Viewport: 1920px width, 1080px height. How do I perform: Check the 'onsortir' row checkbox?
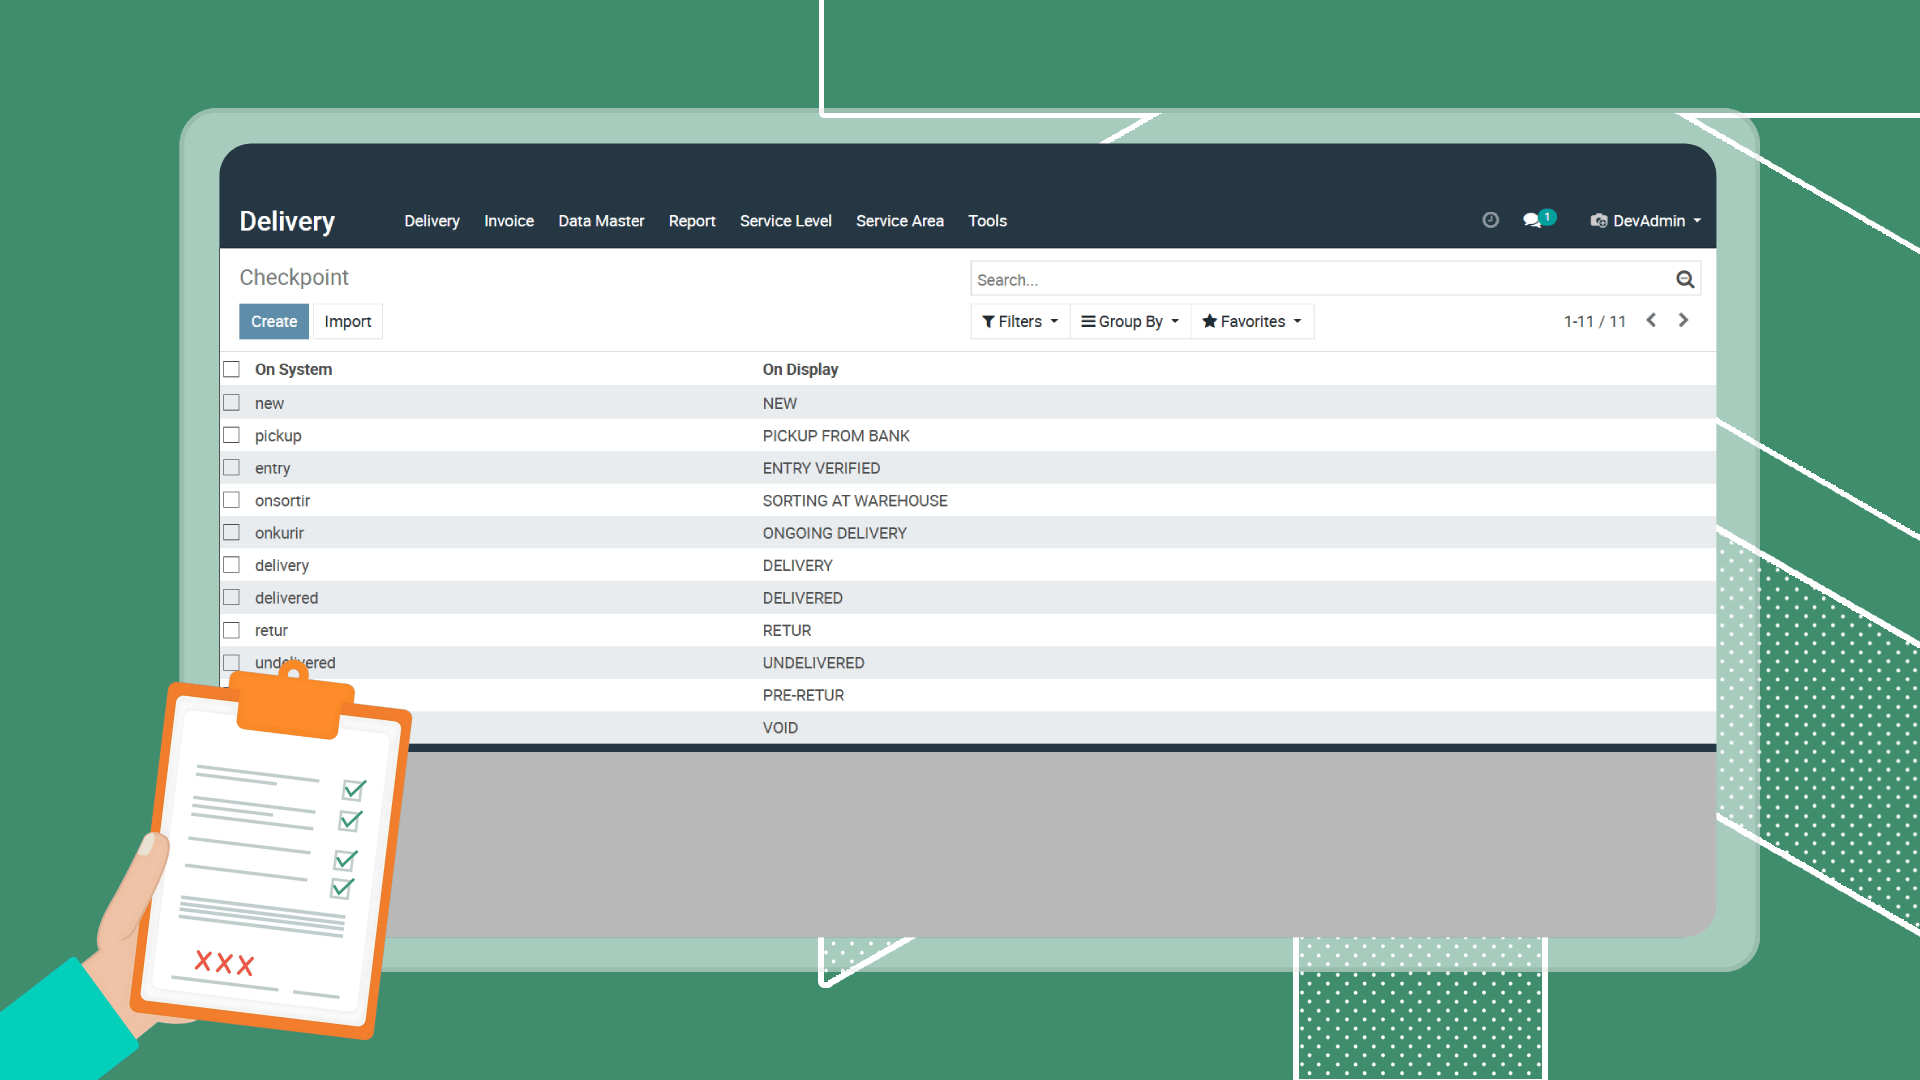click(232, 500)
